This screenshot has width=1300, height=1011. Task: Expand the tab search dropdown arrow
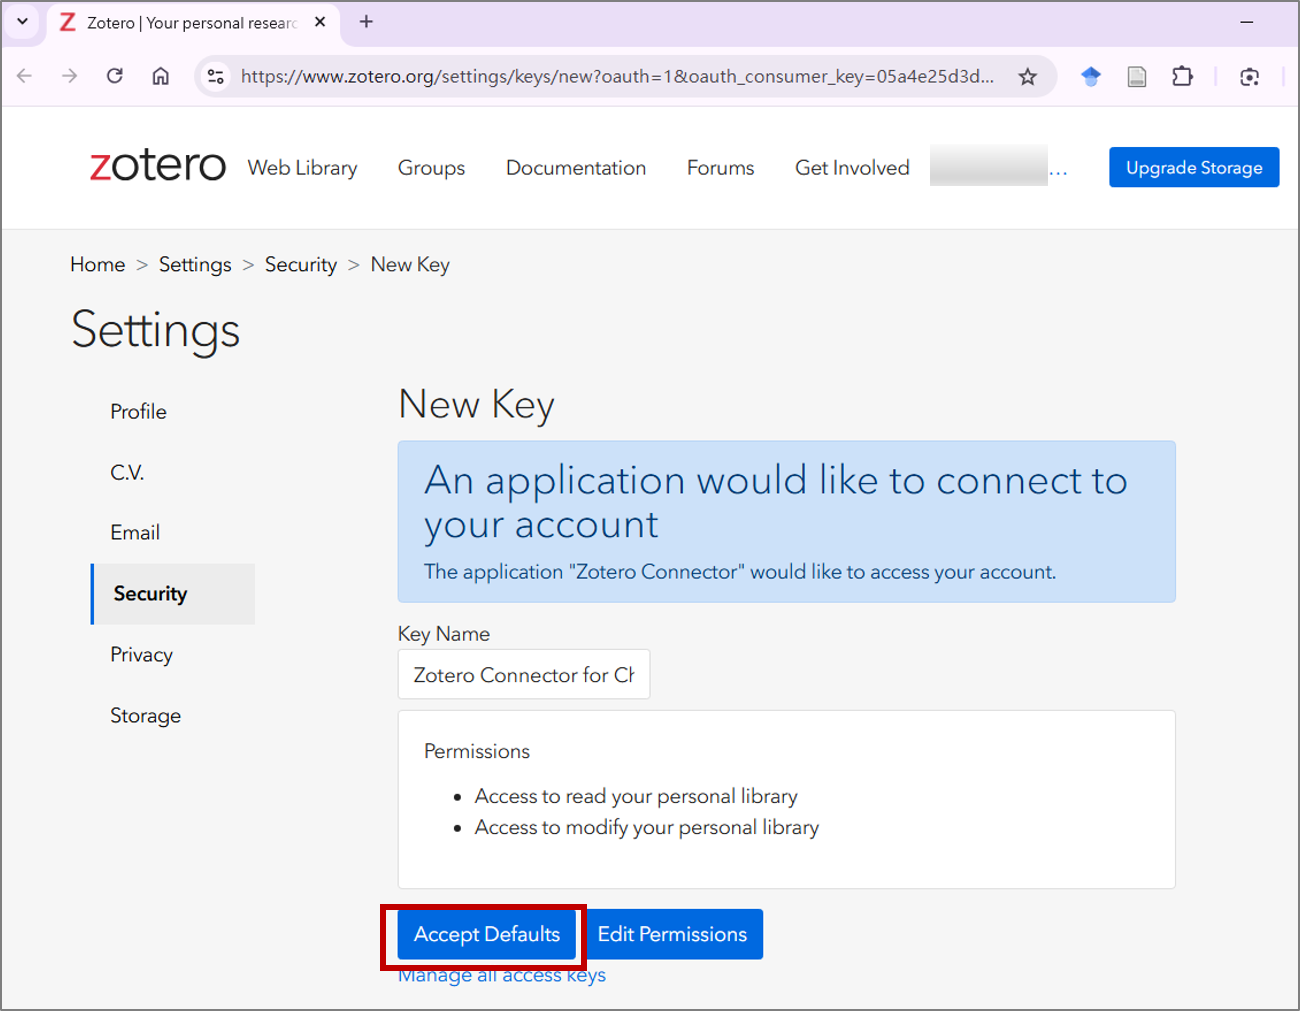tap(22, 21)
